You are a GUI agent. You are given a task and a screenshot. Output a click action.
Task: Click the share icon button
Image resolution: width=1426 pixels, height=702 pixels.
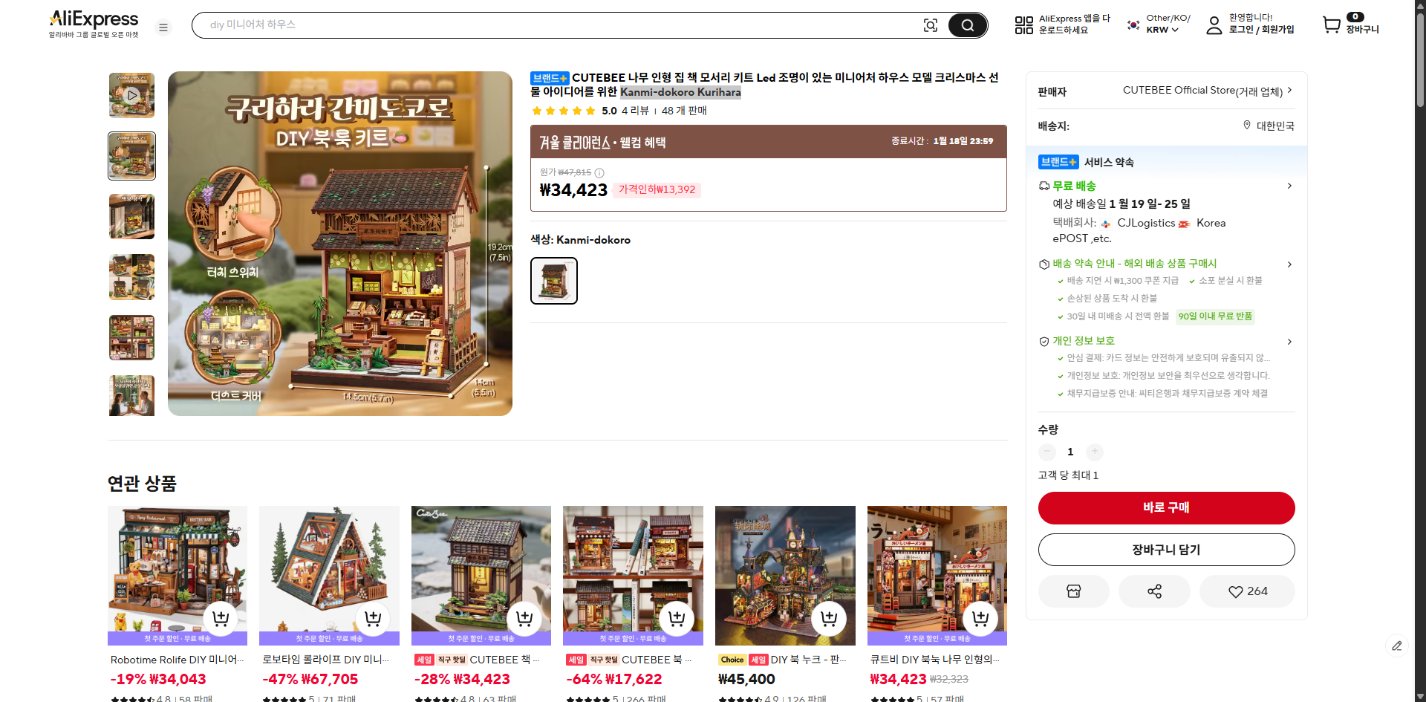[1154, 591]
